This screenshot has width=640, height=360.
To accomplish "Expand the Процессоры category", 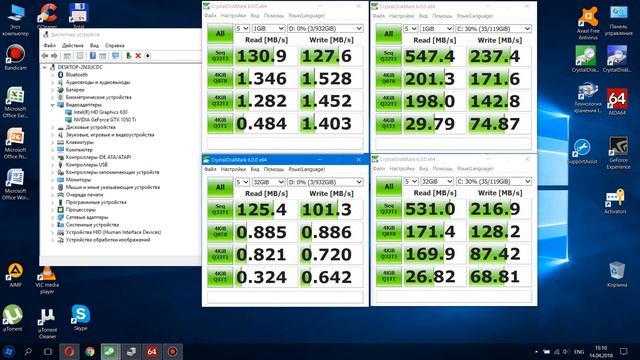I will [53, 209].
